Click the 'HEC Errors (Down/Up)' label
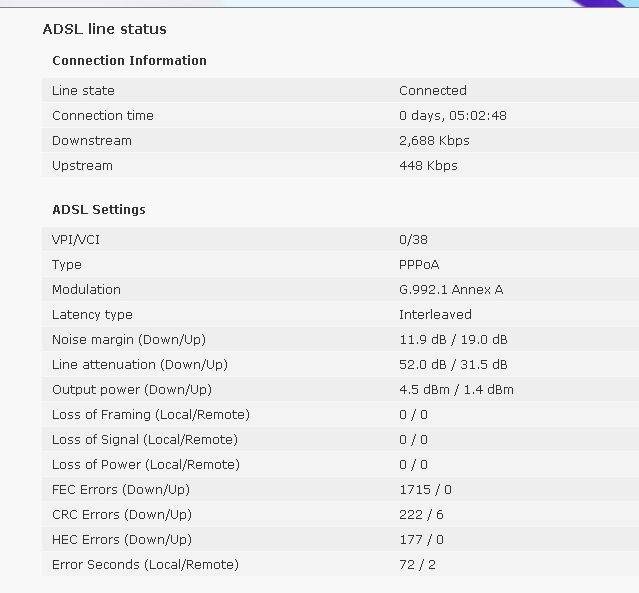The width and height of the screenshot is (639, 593). pyautogui.click(x=122, y=540)
